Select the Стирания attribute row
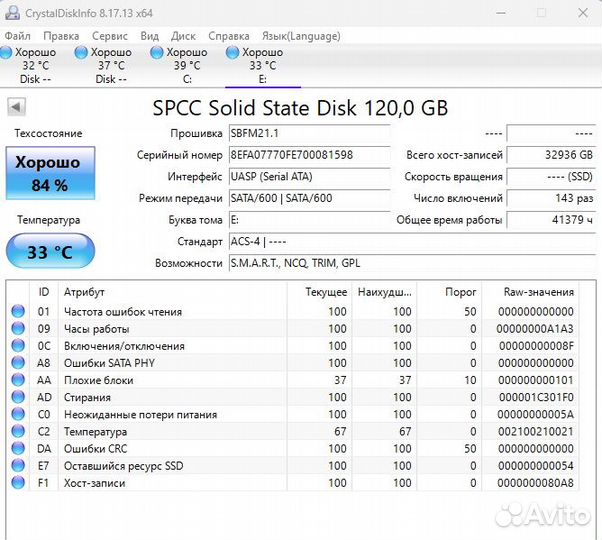Viewport: 602px width, 540px height. (x=293, y=397)
